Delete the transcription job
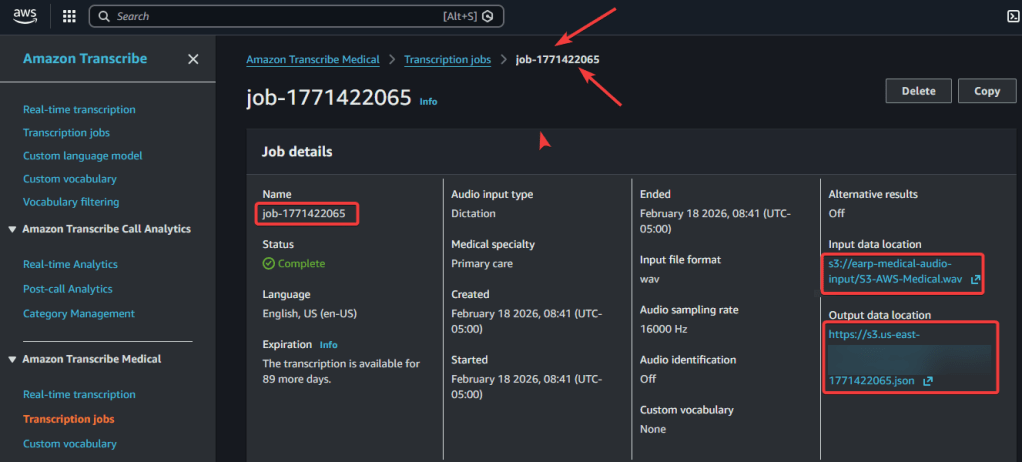 click(x=918, y=91)
